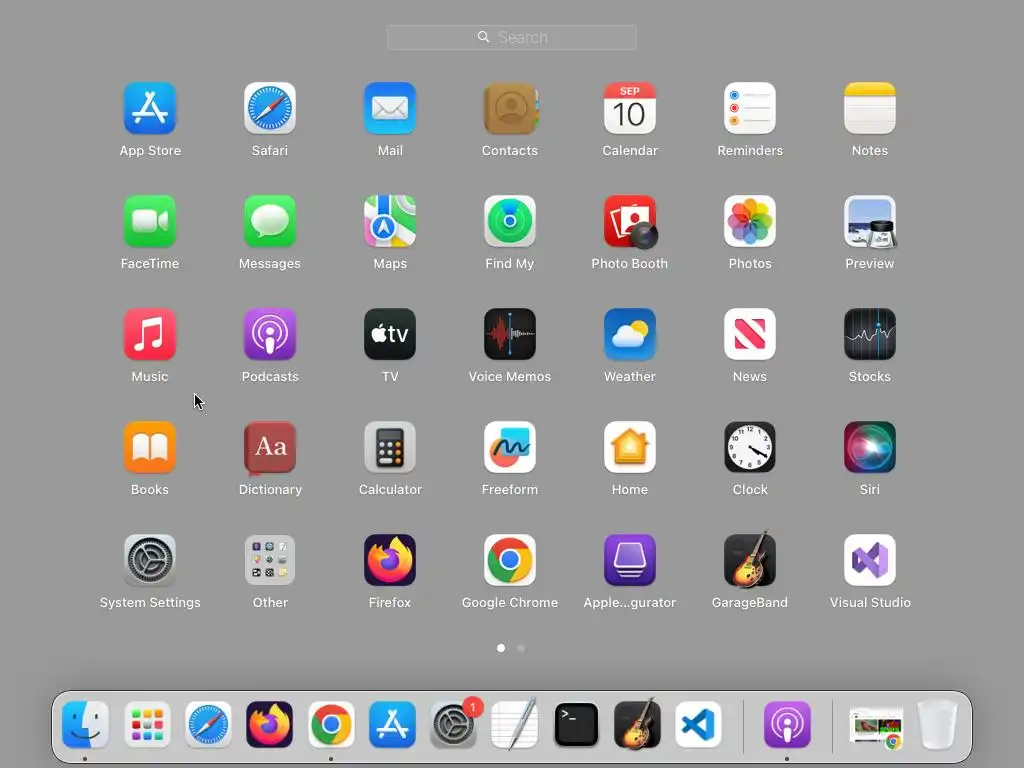Image resolution: width=1024 pixels, height=768 pixels.
Task: Launch Stocks app
Action: [870, 334]
